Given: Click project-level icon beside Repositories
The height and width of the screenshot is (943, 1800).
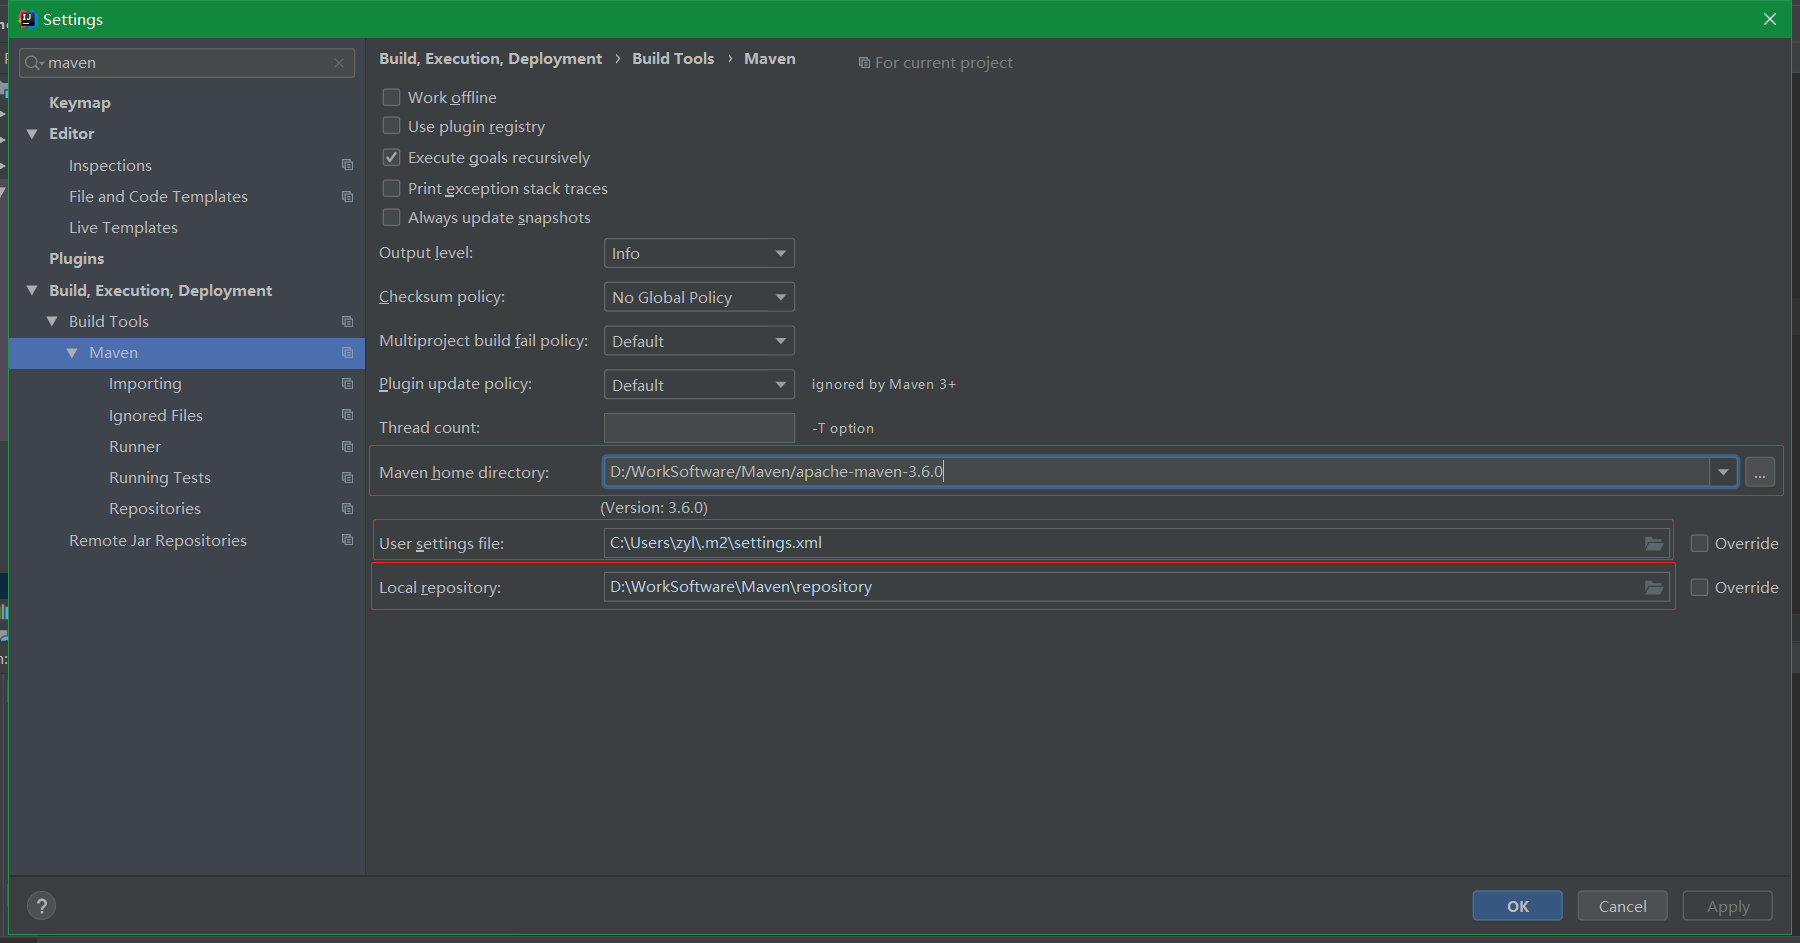Looking at the screenshot, I should (x=347, y=508).
